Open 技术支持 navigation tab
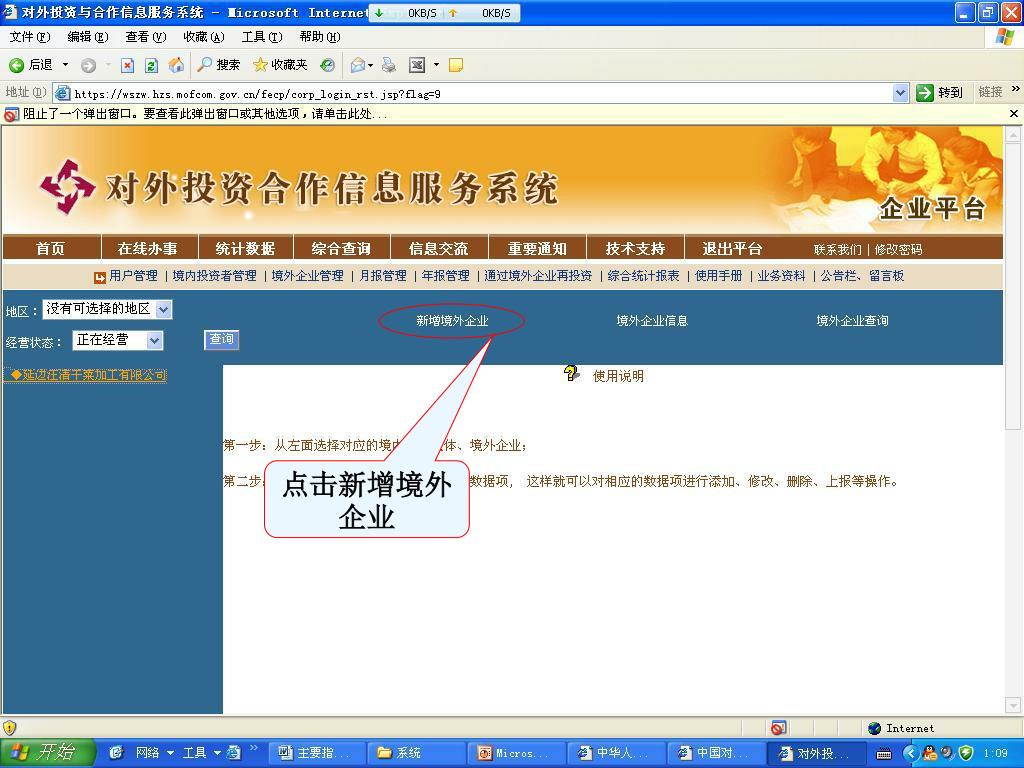The height and width of the screenshot is (768, 1024). pos(635,249)
